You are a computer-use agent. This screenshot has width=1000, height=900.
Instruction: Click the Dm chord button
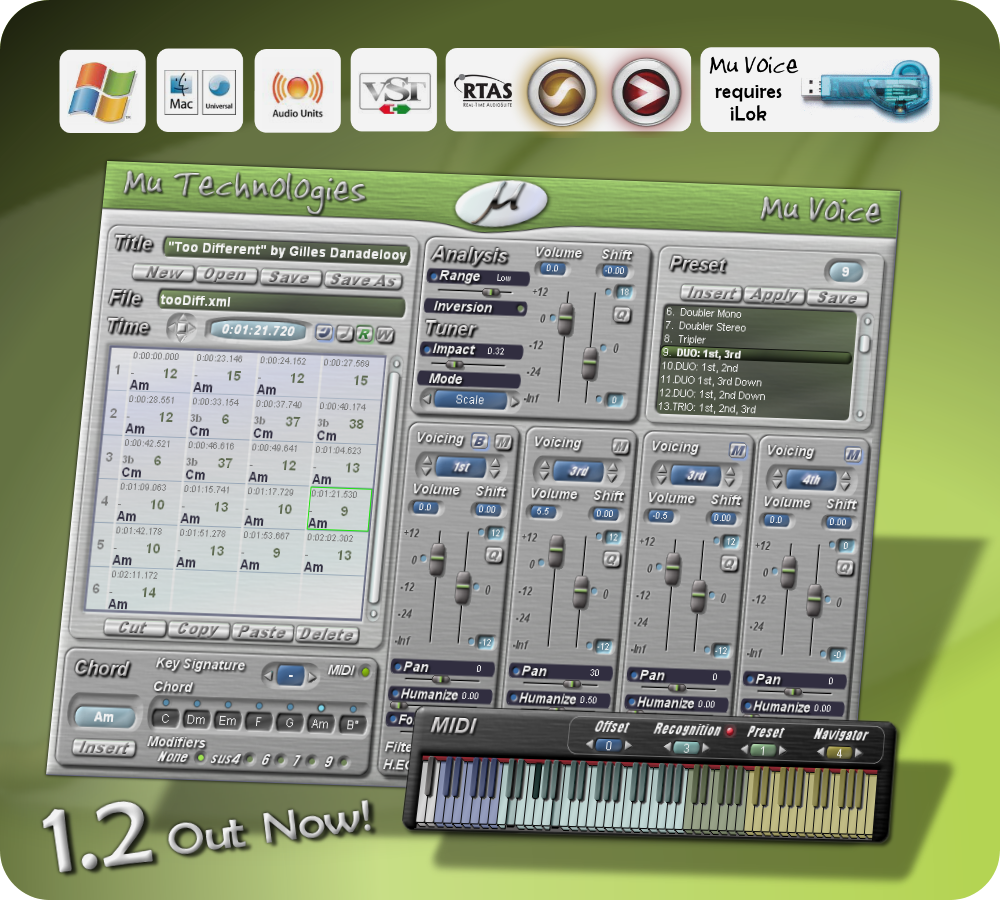pyautogui.click(x=195, y=720)
